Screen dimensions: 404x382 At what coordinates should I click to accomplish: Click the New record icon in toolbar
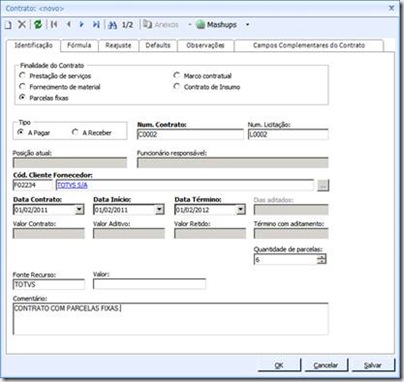point(8,25)
